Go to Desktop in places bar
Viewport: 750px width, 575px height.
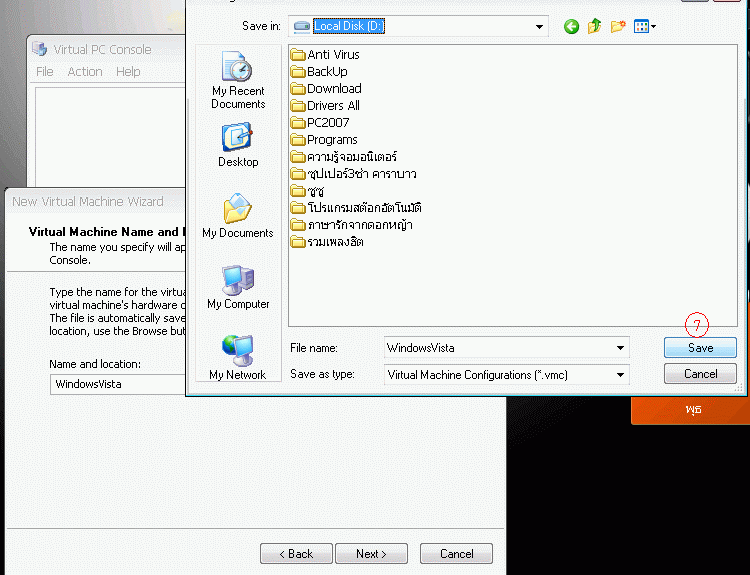pos(238,145)
